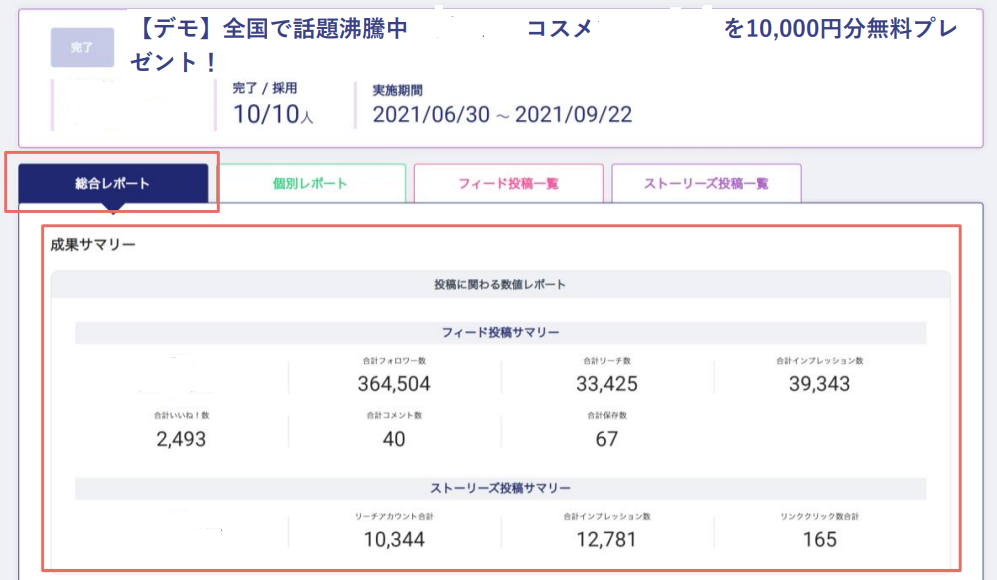Click the 合計フォロワー数 value 364,504
This screenshot has height=580, width=997.
tap(394, 383)
